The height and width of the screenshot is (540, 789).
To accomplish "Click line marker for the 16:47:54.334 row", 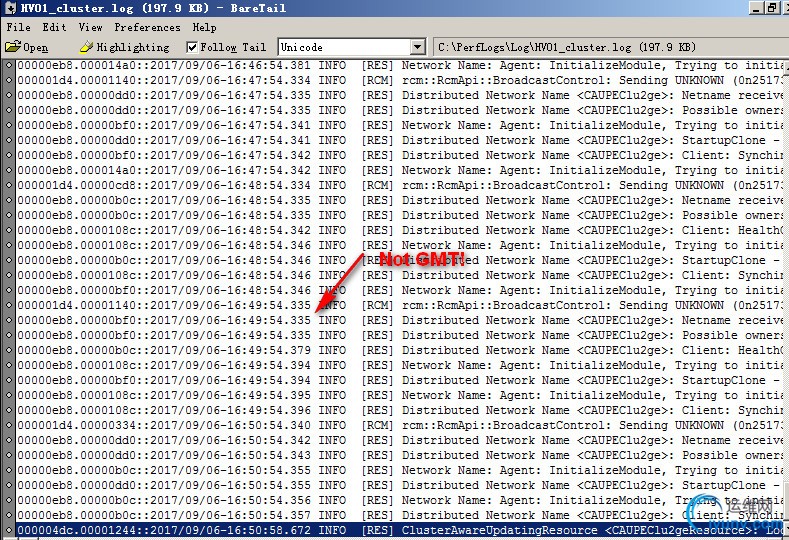I will 9,81.
